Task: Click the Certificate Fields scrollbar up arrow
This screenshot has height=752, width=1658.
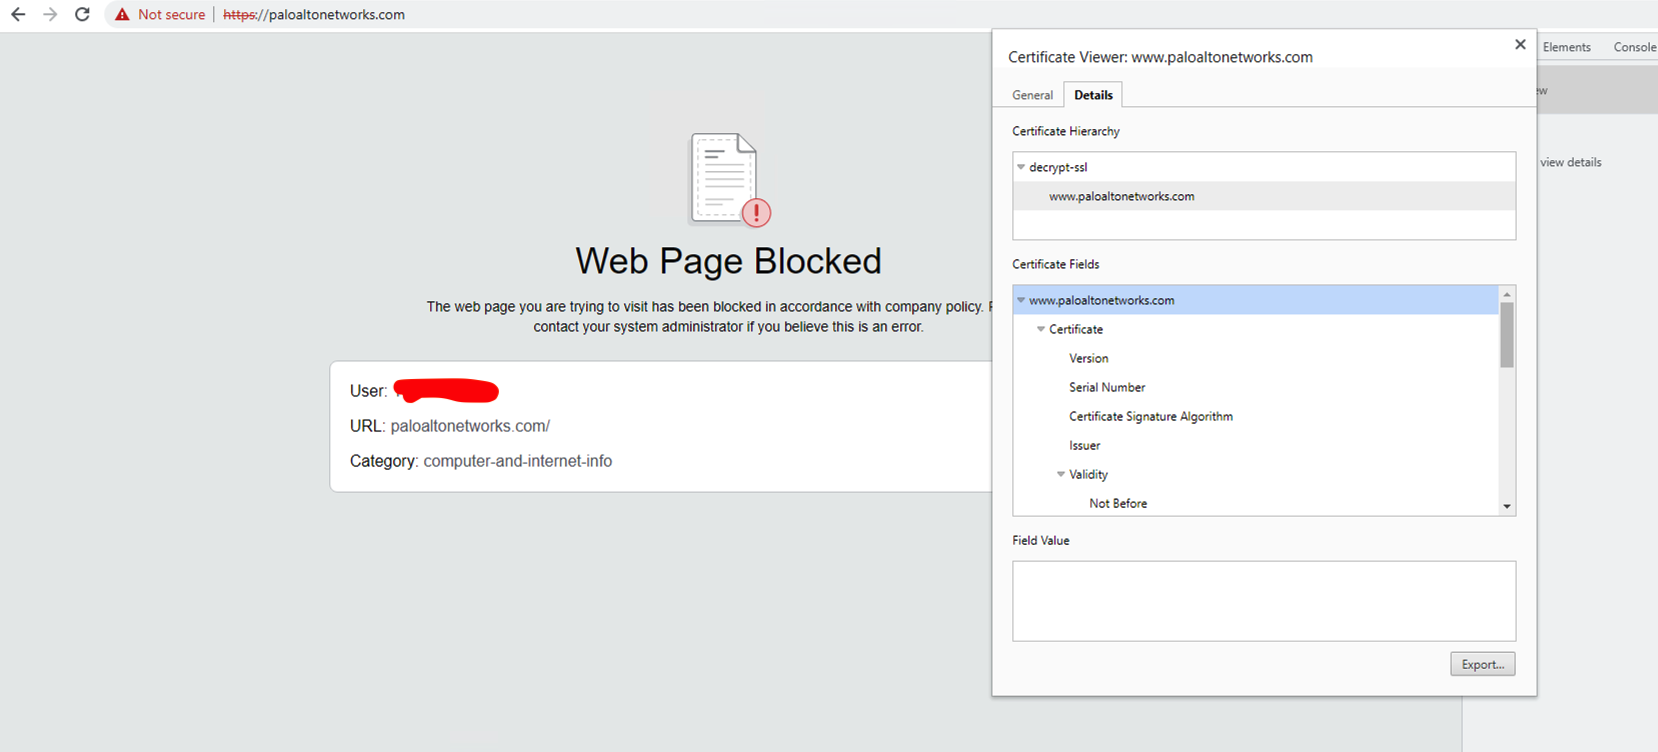Action: pyautogui.click(x=1507, y=294)
